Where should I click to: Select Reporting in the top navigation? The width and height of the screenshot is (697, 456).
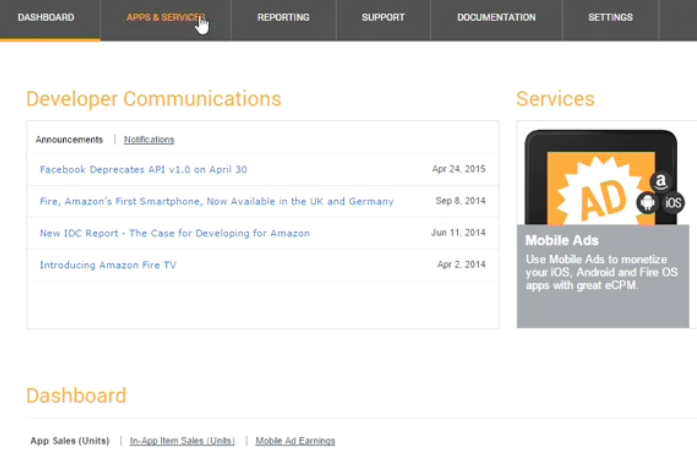click(283, 18)
